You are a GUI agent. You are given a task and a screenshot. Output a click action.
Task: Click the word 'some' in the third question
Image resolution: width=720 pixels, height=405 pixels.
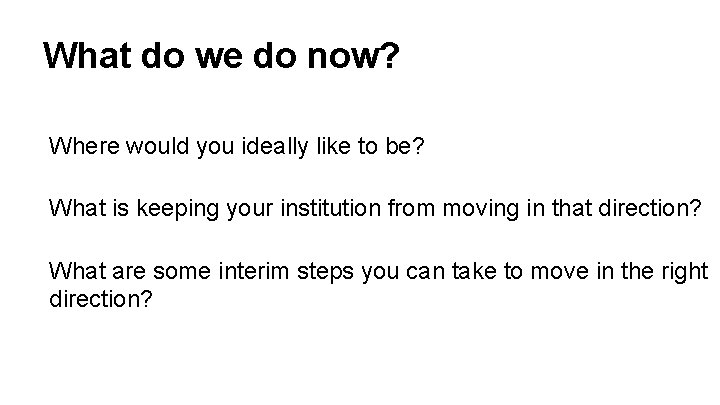click(182, 272)
